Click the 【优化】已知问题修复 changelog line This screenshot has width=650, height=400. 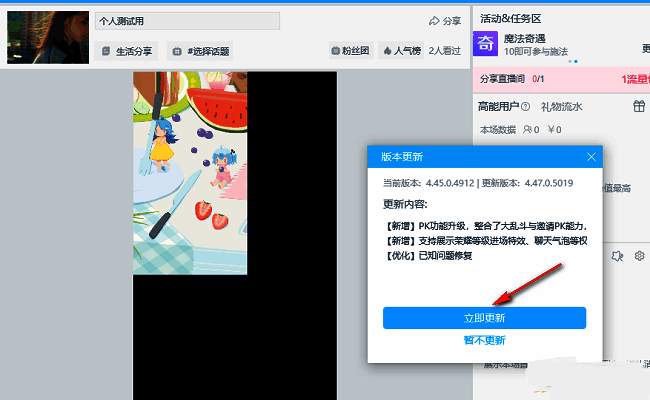coord(428,255)
